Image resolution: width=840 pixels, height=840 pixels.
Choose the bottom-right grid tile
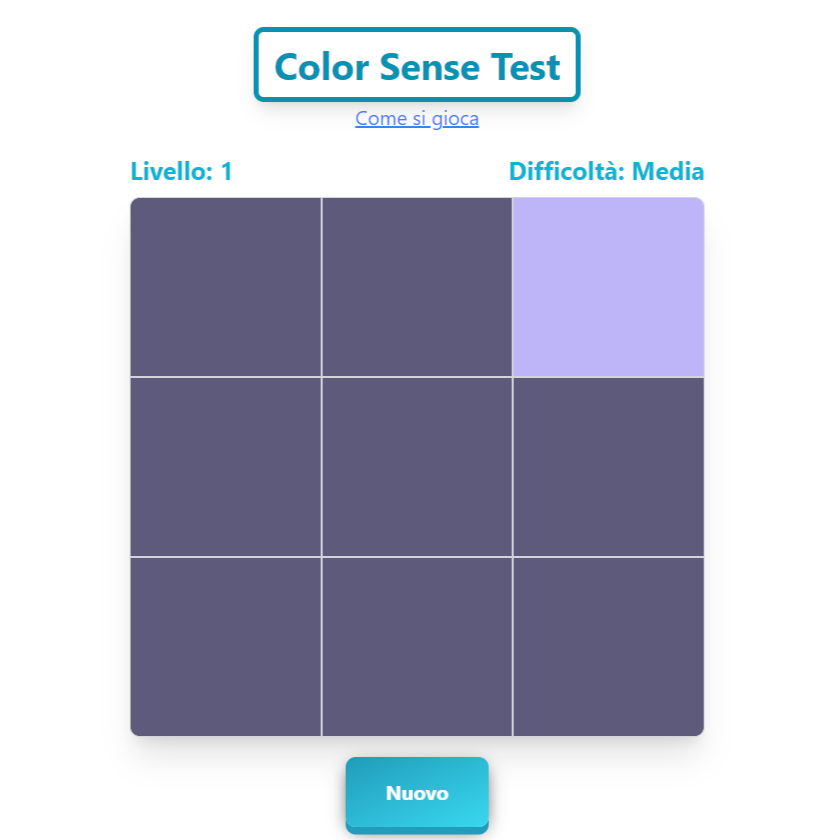pos(608,646)
